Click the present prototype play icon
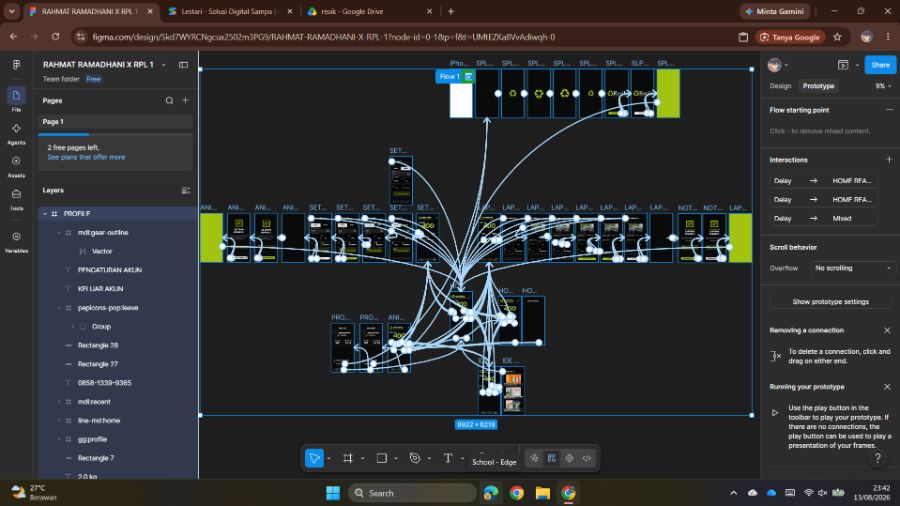900x506 pixels. click(x=843, y=65)
